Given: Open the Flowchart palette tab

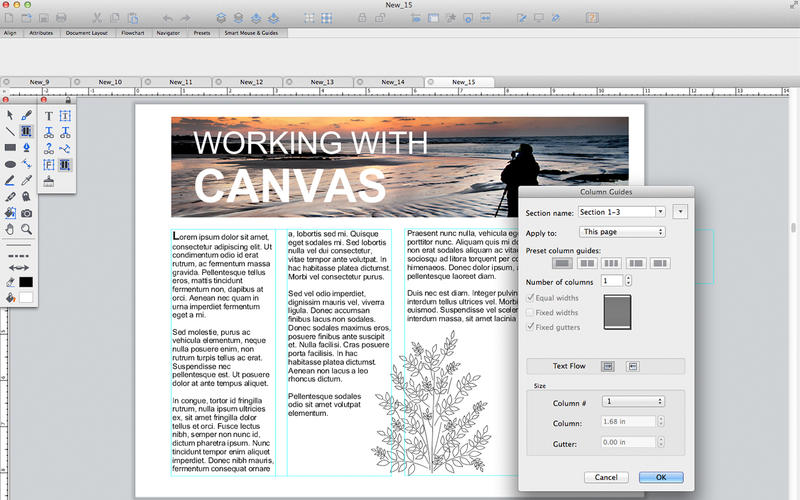Looking at the screenshot, I should coord(133,33).
